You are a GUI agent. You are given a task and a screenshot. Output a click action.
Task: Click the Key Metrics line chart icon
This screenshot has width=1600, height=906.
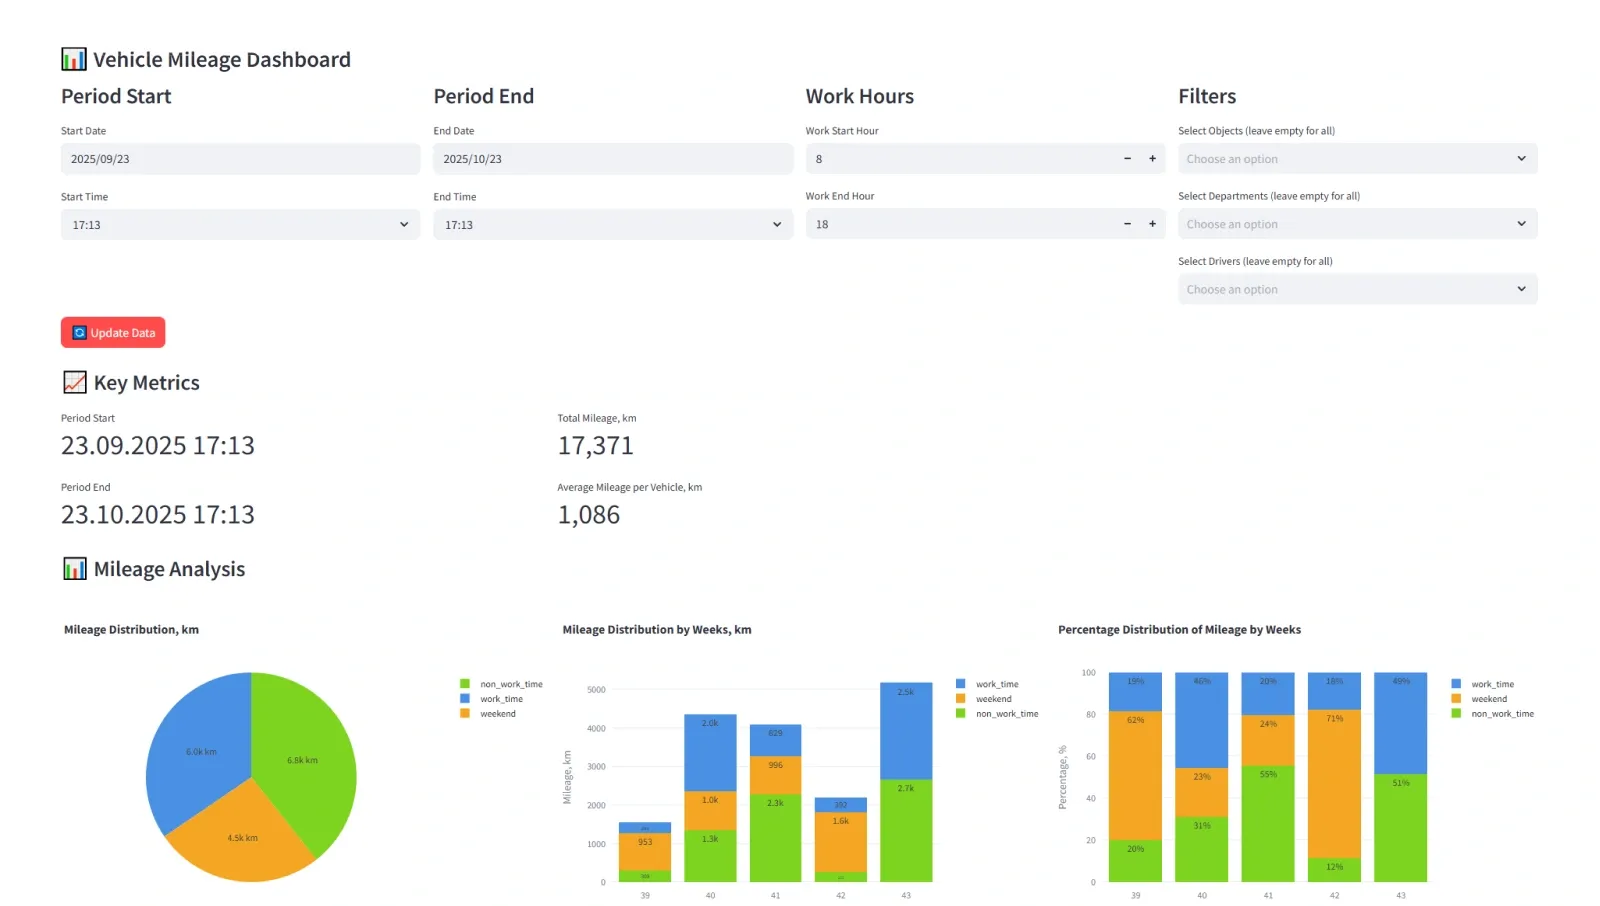click(x=73, y=382)
